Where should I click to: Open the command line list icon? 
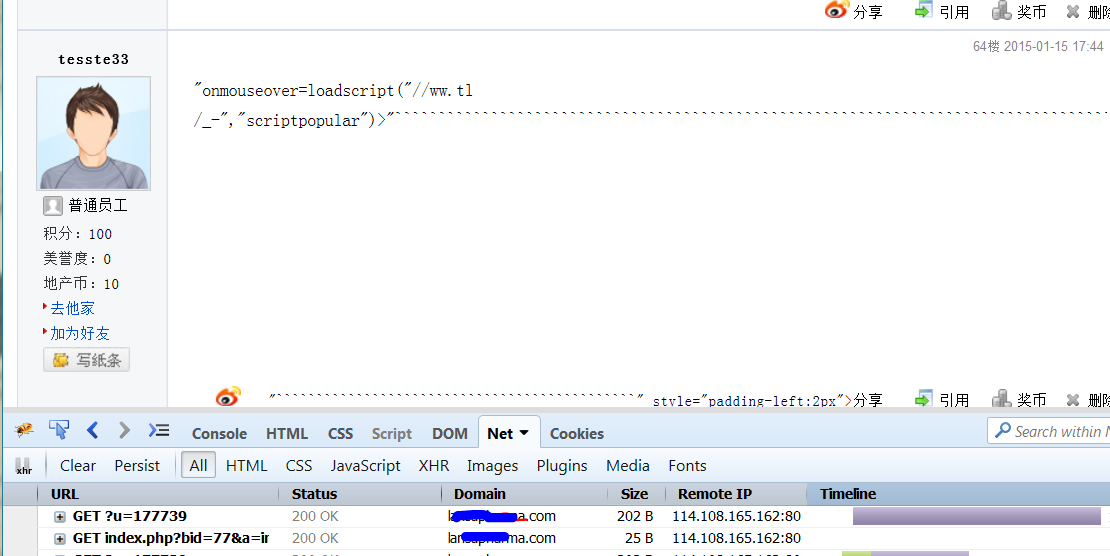coord(159,429)
